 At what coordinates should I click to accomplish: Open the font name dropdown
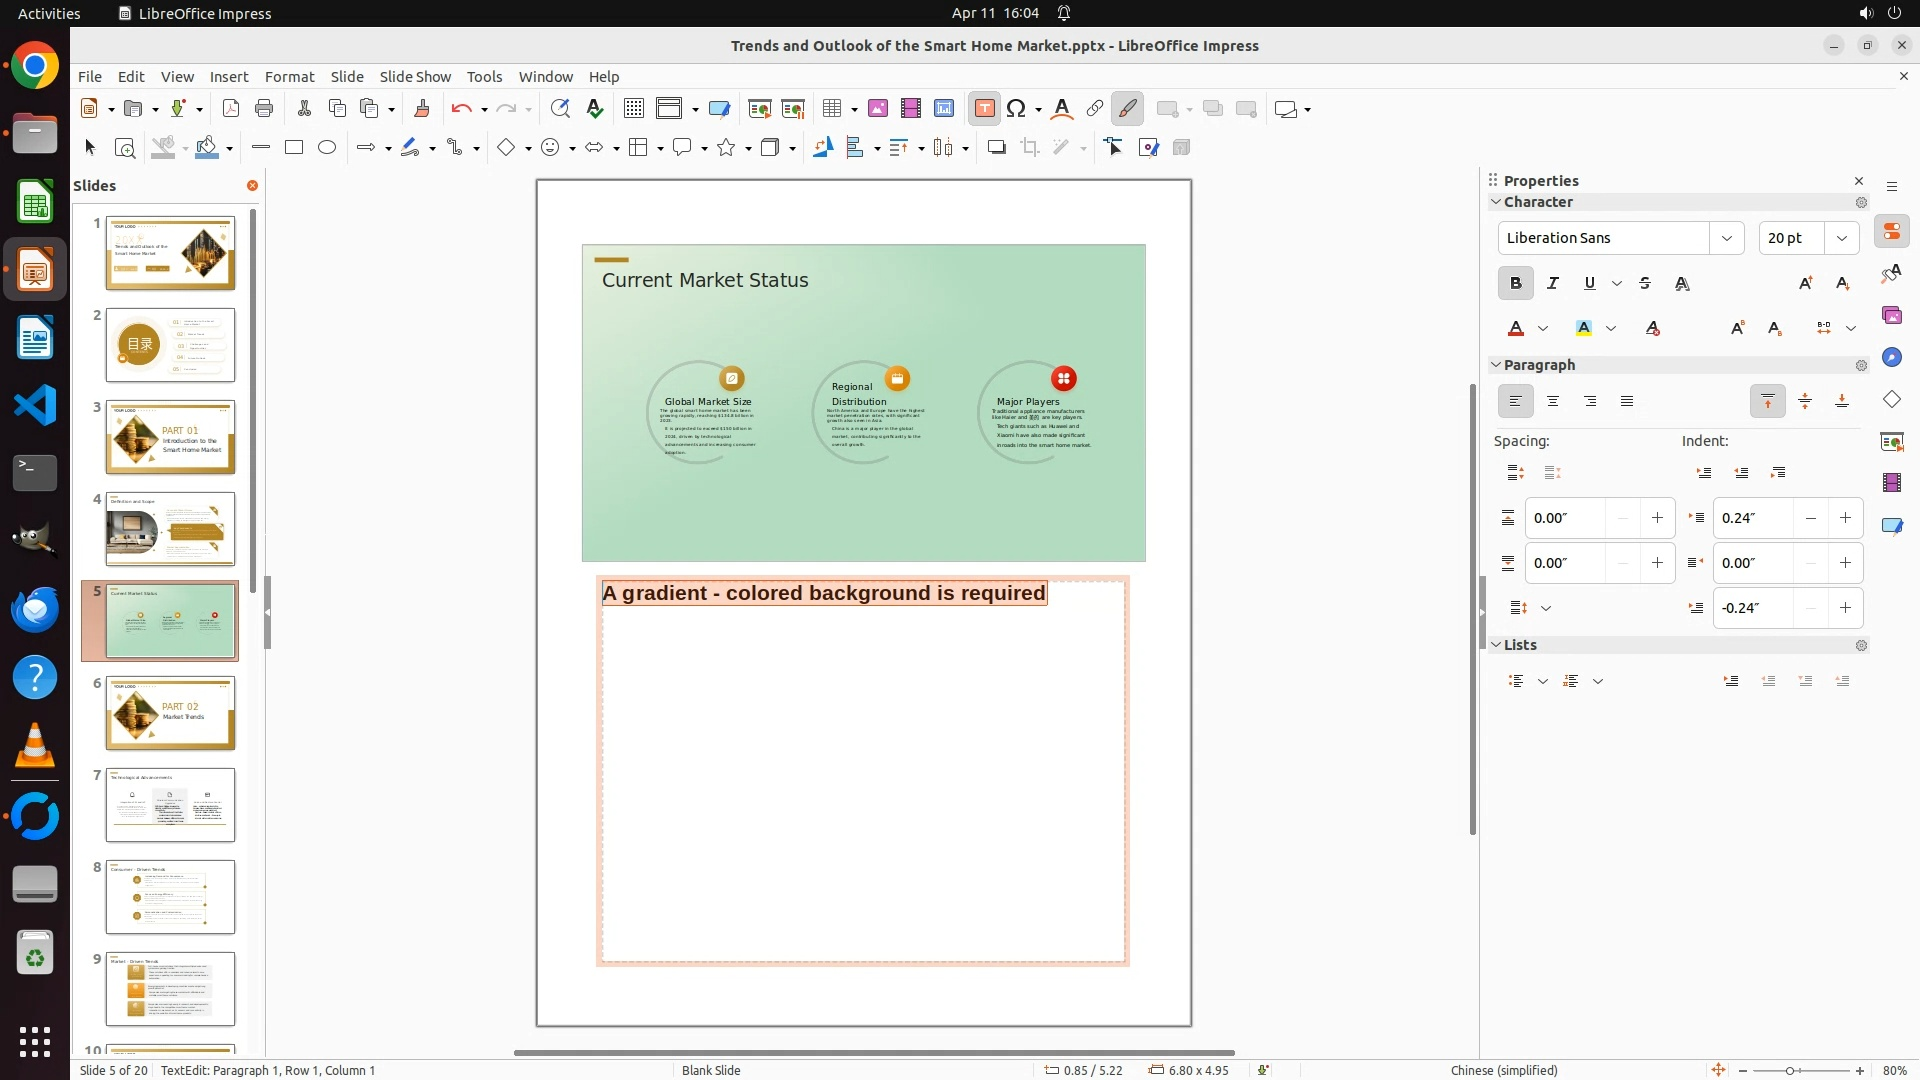coord(1727,238)
